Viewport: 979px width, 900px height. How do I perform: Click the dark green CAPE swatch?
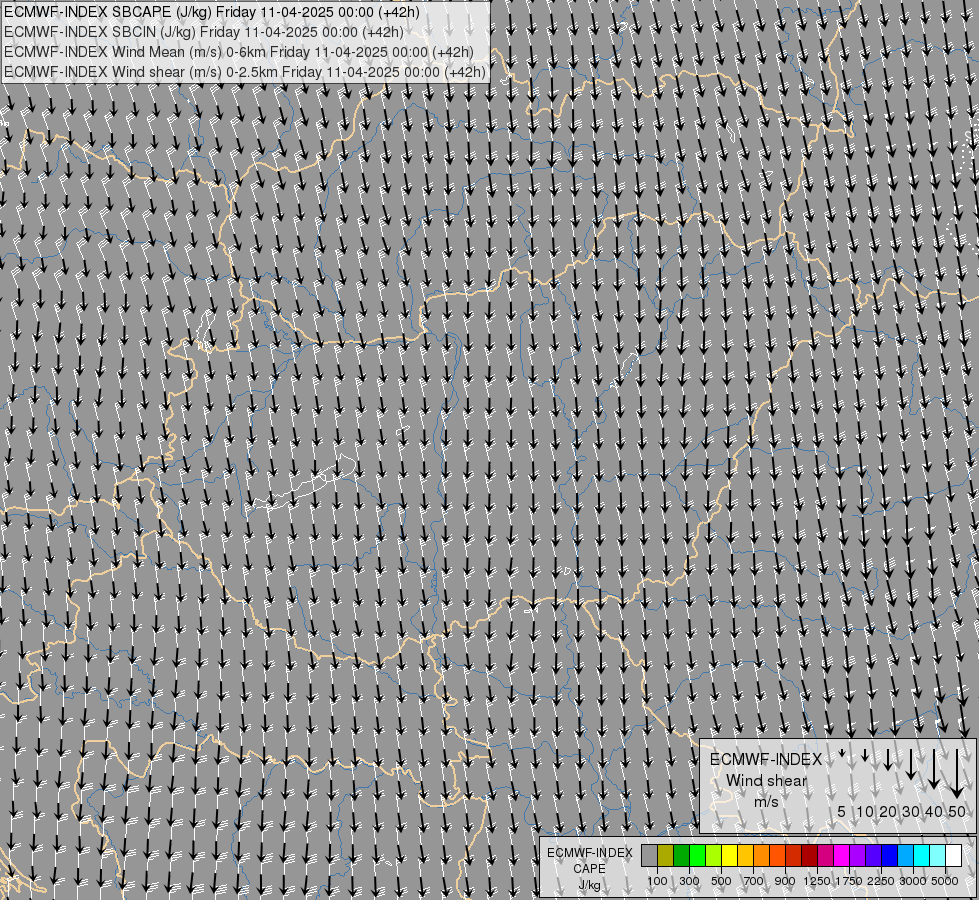pos(681,856)
